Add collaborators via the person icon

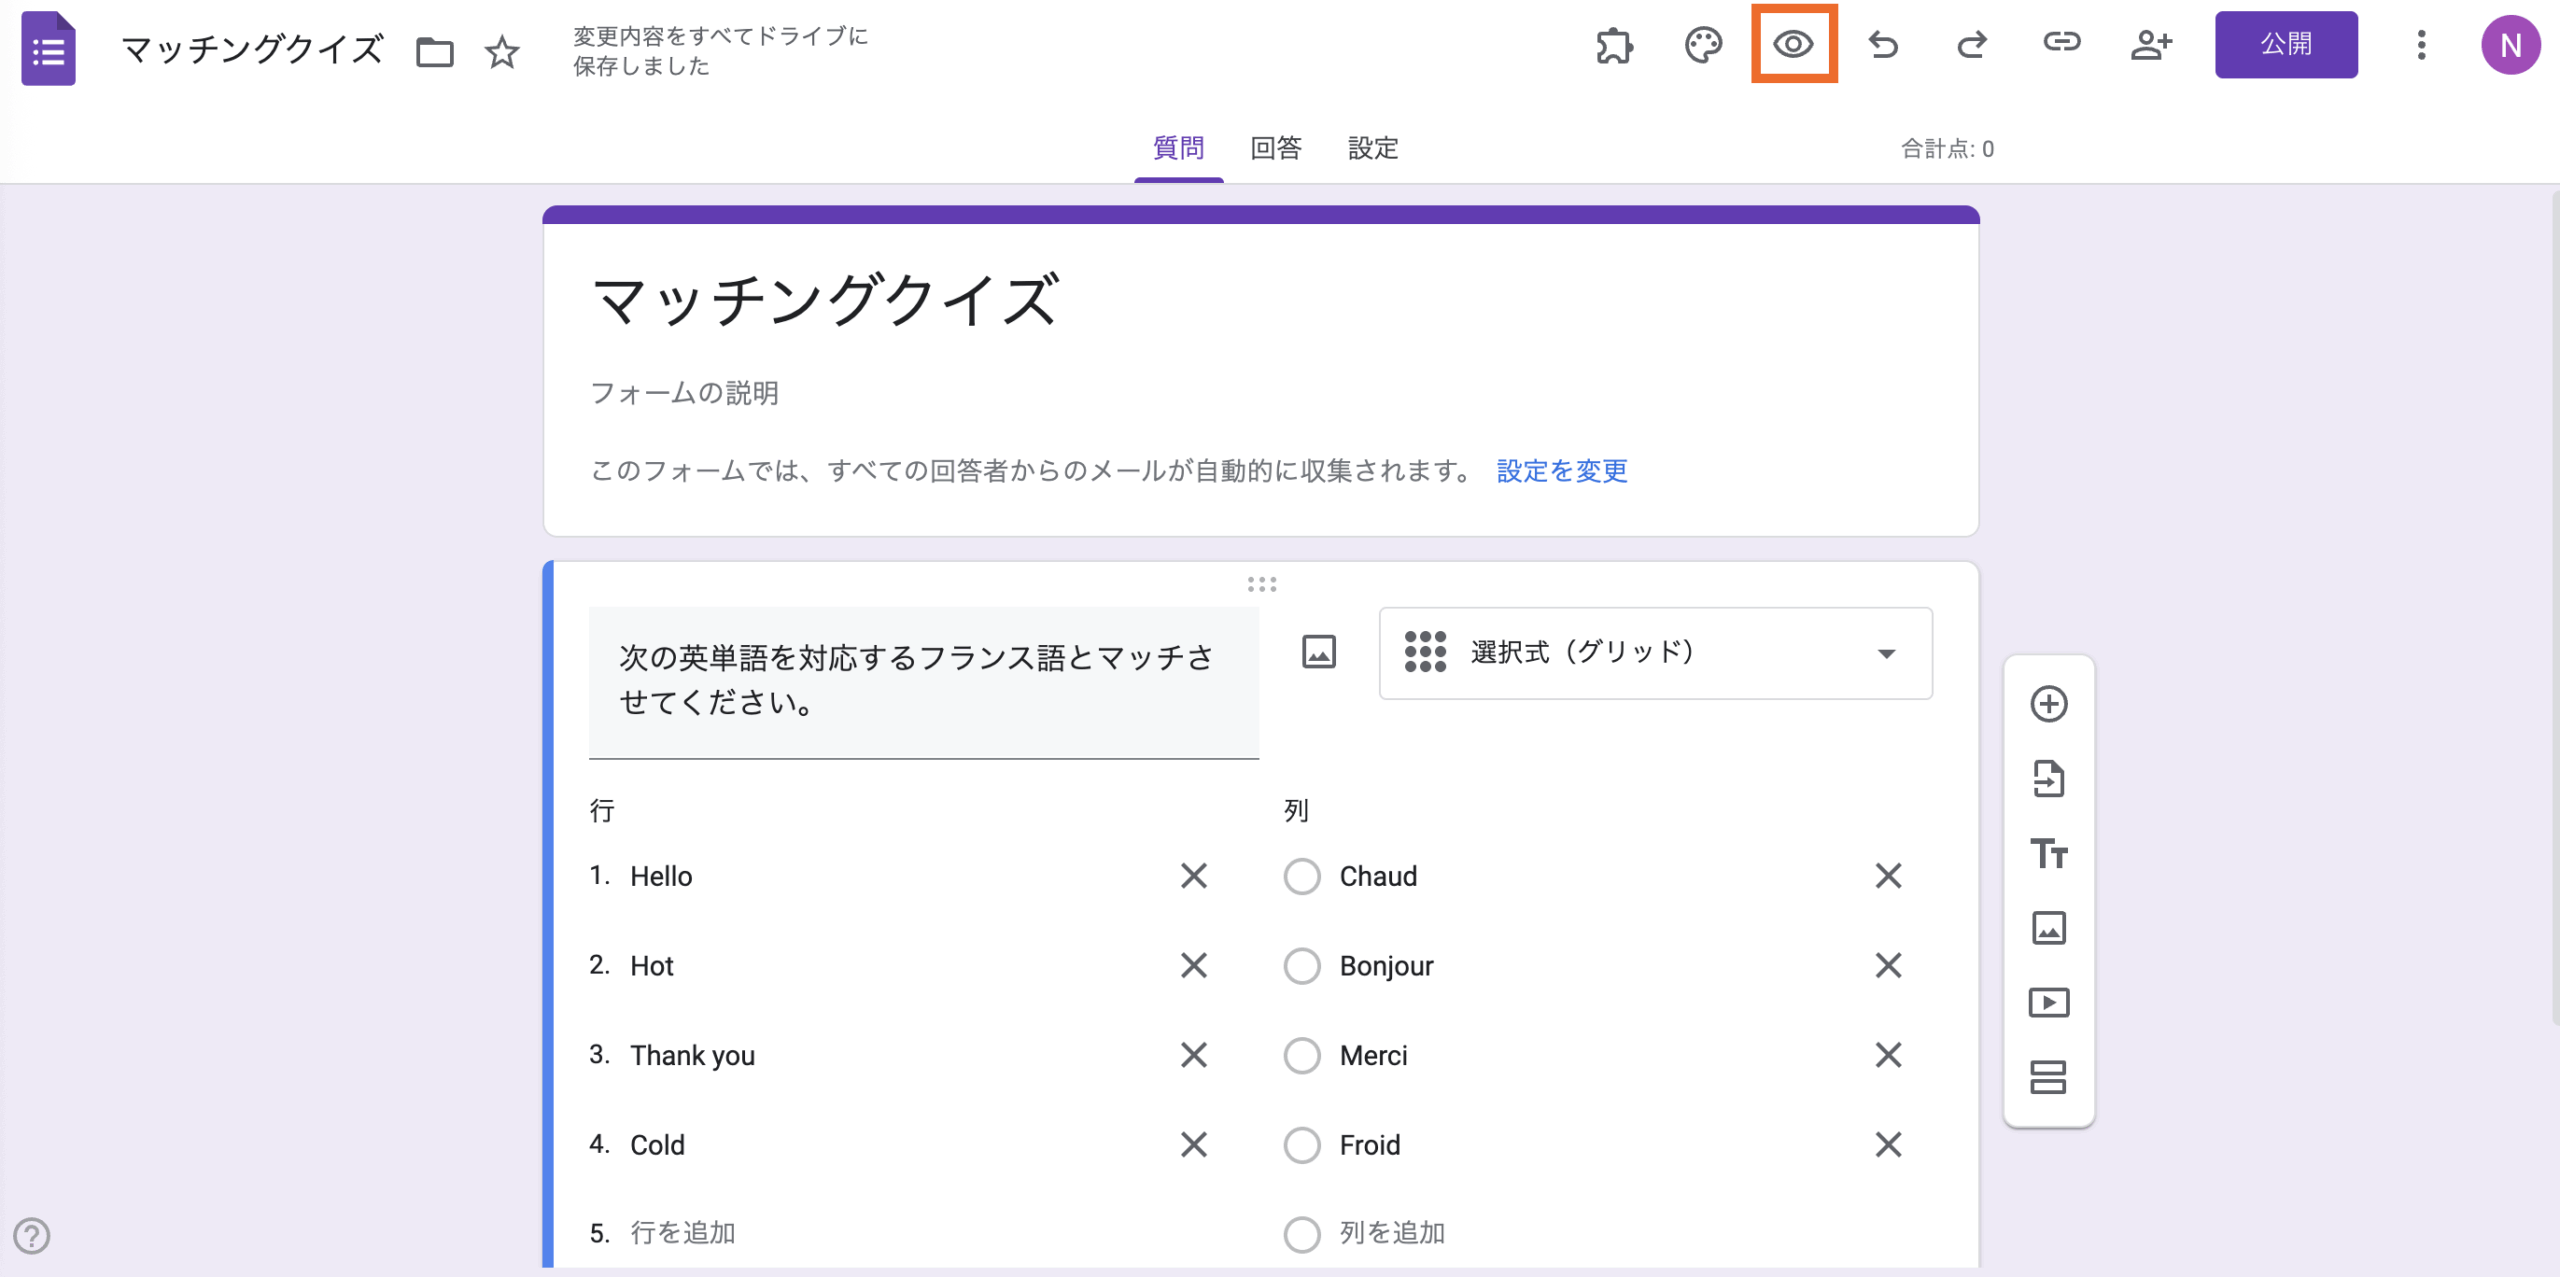coord(2153,44)
